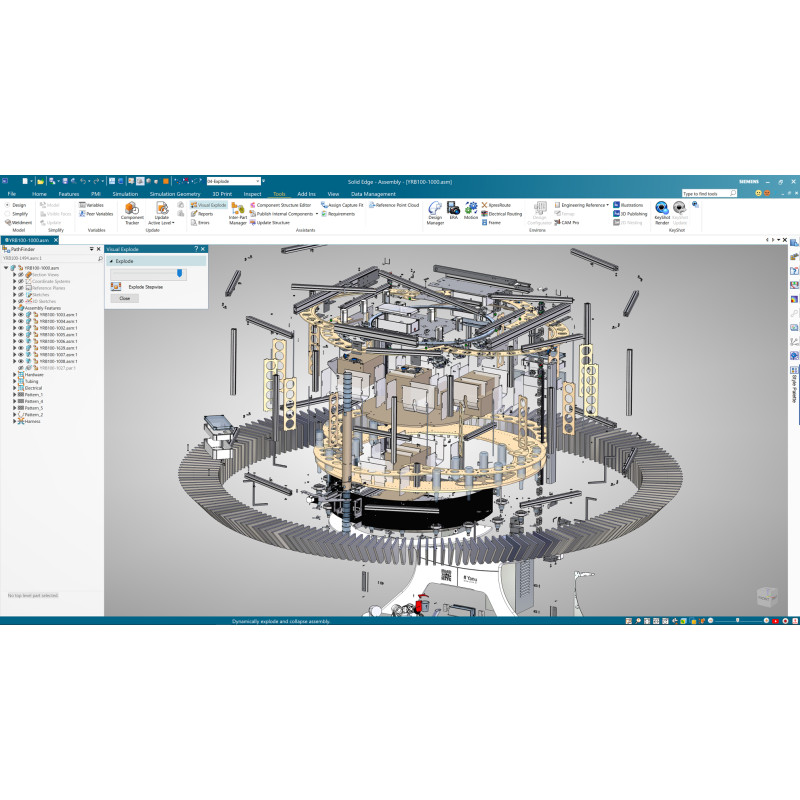
Task: Click the 'Type to find tools' search box
Action: click(x=715, y=193)
